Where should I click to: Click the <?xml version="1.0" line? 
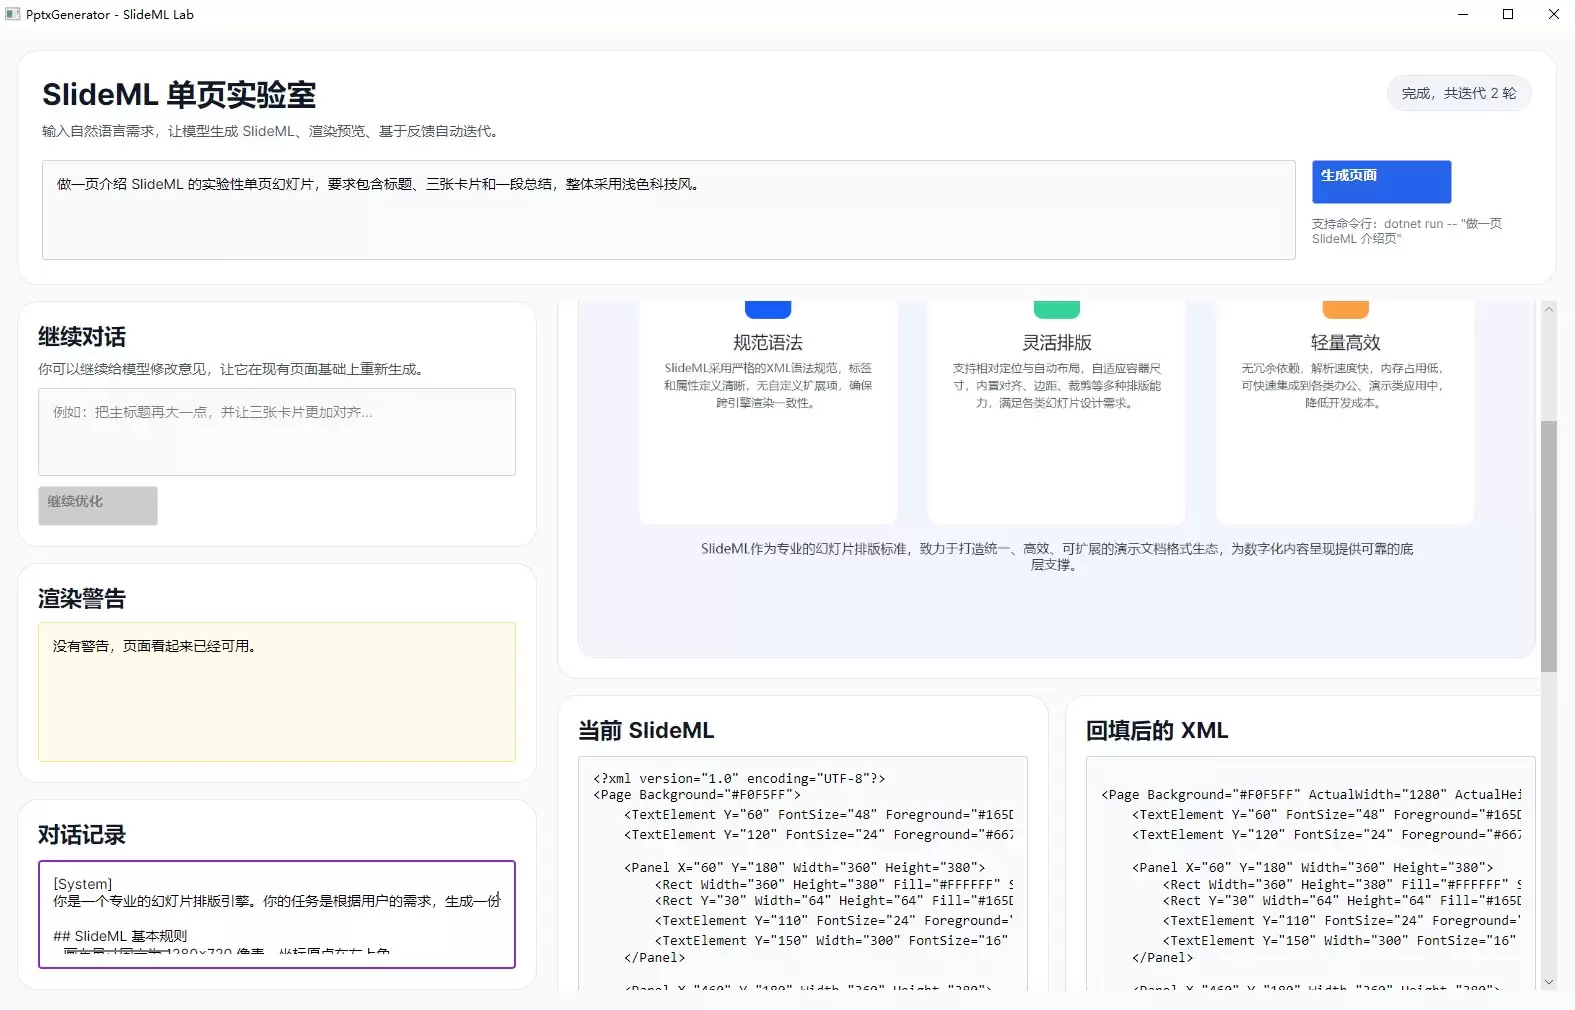739,778
